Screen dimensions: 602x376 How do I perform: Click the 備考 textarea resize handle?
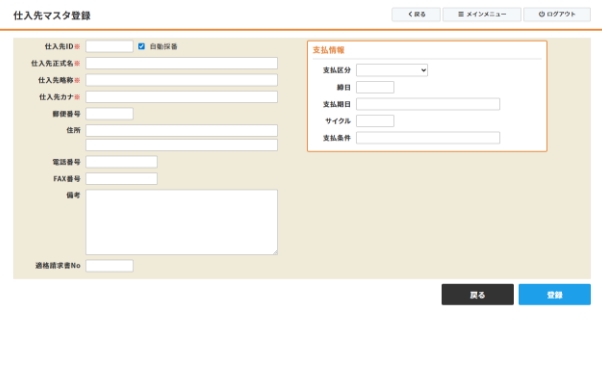click(x=275, y=252)
